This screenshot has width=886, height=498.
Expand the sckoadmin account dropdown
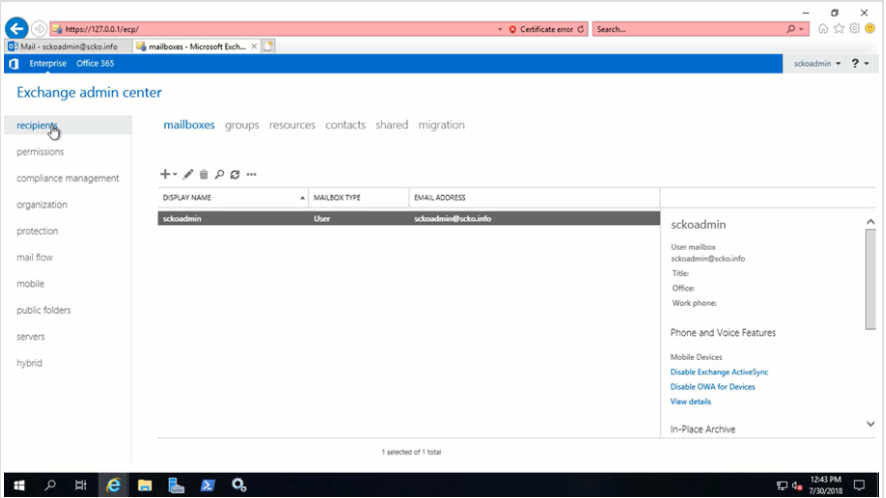[x=817, y=64]
